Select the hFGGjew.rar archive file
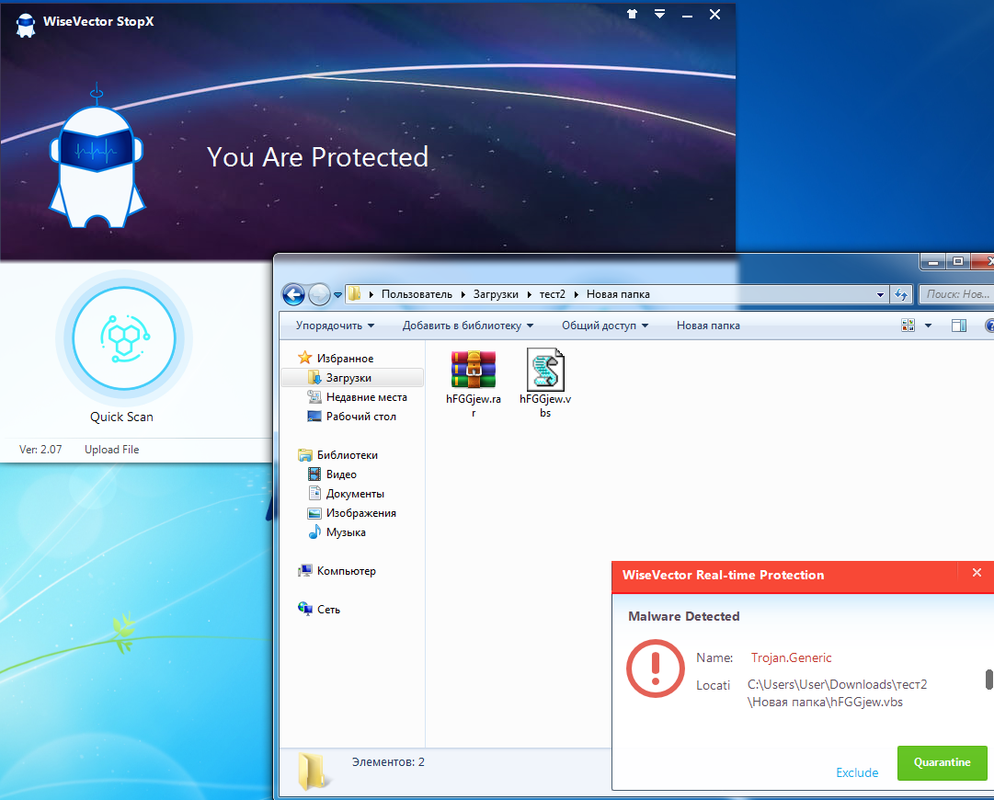The width and height of the screenshot is (994, 800). 473,384
